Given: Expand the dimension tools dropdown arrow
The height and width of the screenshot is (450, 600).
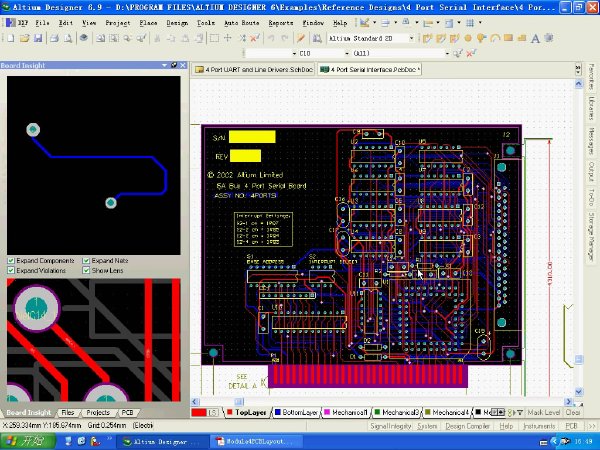Looking at the screenshot, I should pyautogui.click(x=437, y=23).
